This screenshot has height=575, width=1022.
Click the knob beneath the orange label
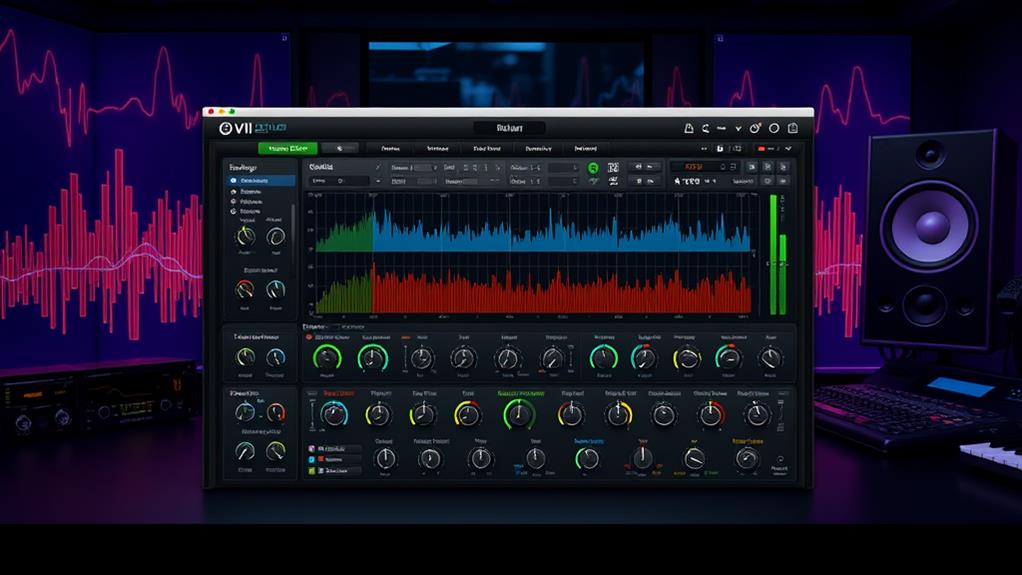pos(747,459)
